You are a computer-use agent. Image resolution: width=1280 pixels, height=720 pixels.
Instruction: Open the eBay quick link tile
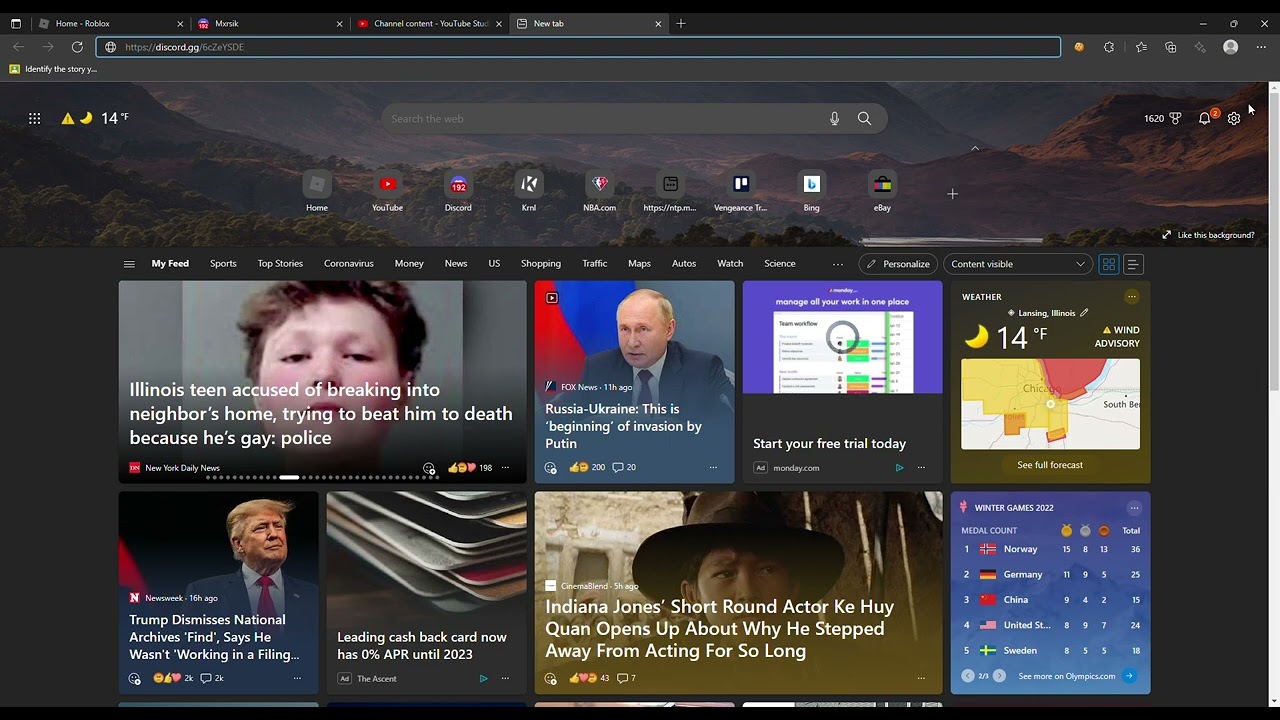pos(882,191)
